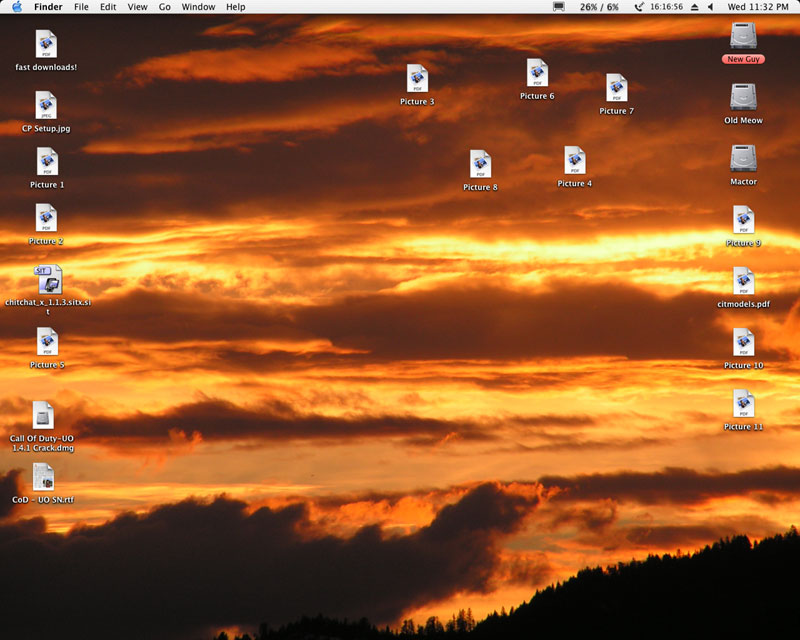Select the Old Meow hard drive icon
800x640 pixels.
743,97
